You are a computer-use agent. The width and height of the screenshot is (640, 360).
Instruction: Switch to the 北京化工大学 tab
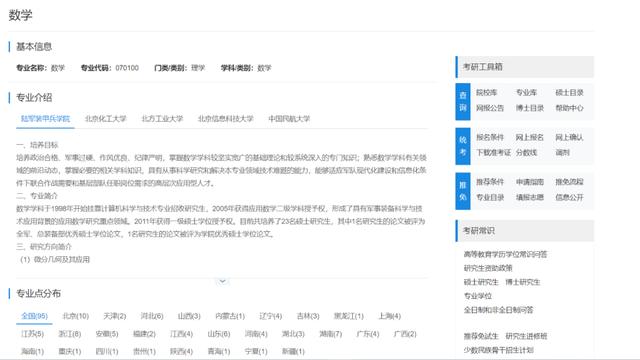[x=106, y=119]
